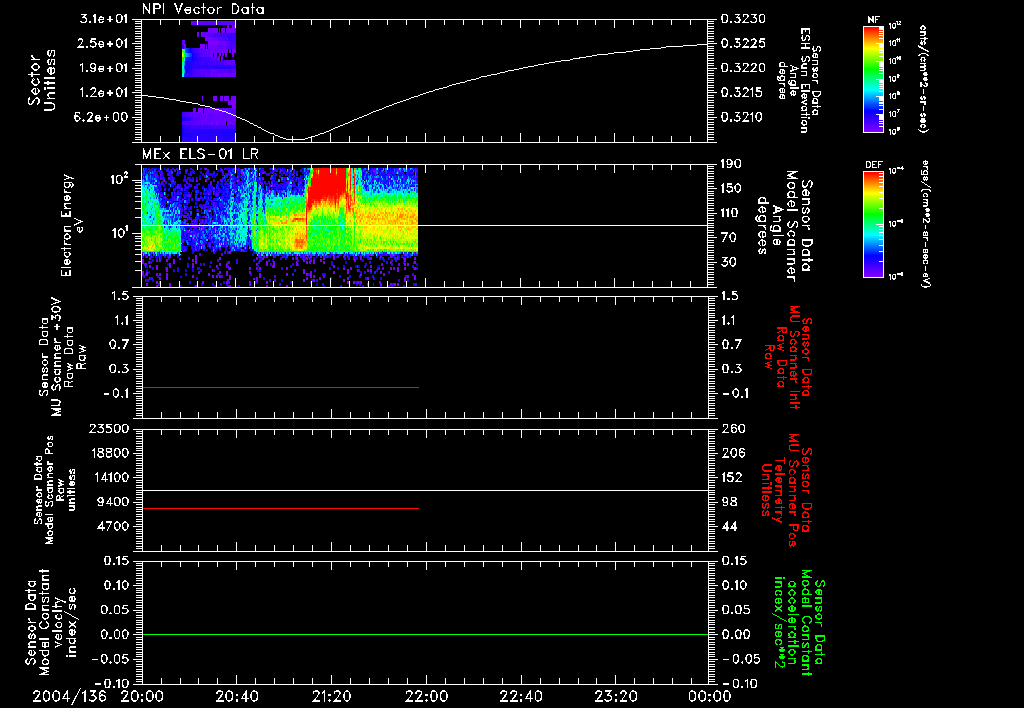Click the NF color scale bar
This screenshot has height=708, width=1024.
pyautogui.click(x=874, y=79)
